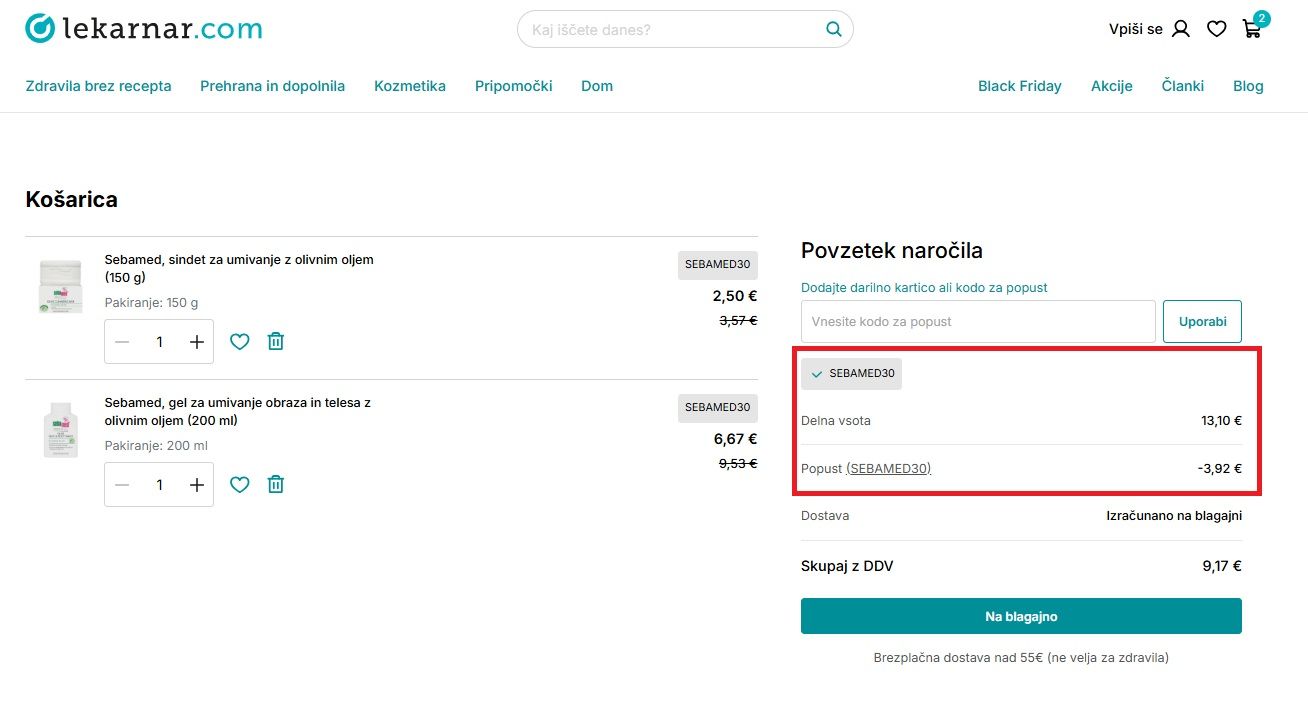Open the Kozmetika category menu
This screenshot has height=702, width=1308.
click(410, 86)
